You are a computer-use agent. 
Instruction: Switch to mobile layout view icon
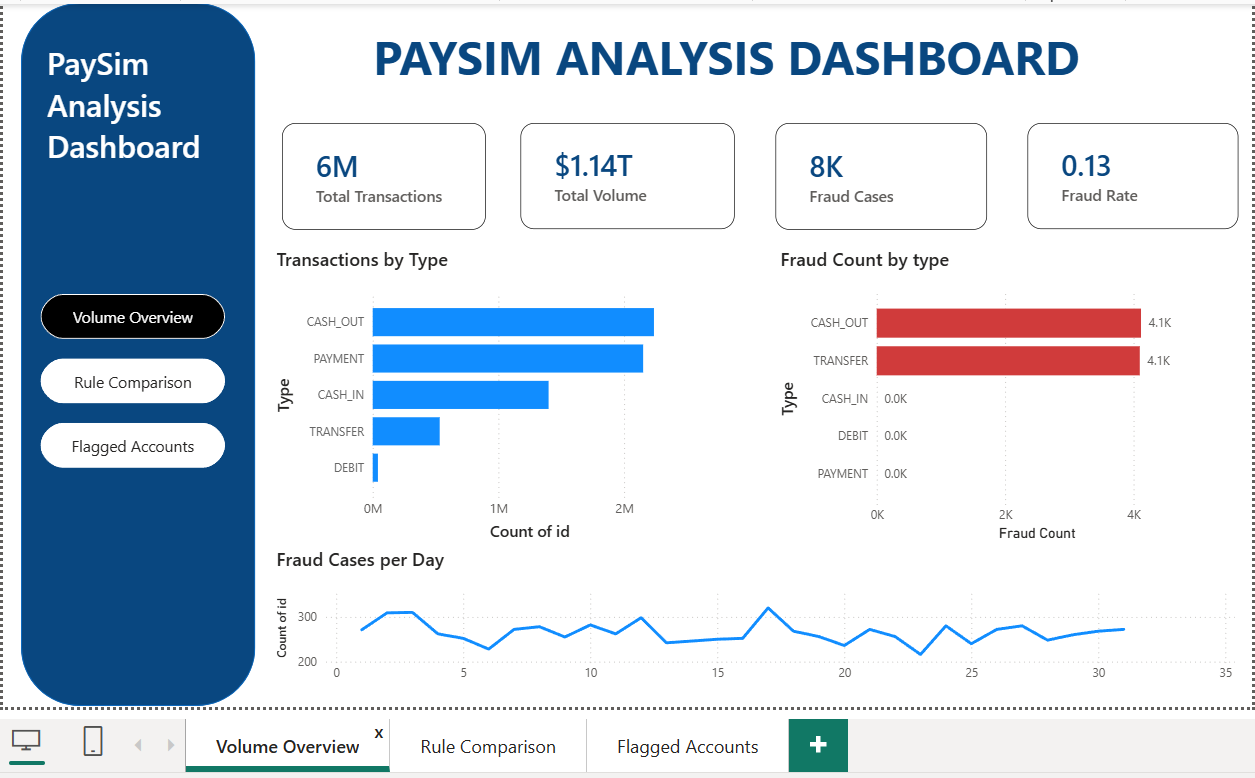(93, 741)
